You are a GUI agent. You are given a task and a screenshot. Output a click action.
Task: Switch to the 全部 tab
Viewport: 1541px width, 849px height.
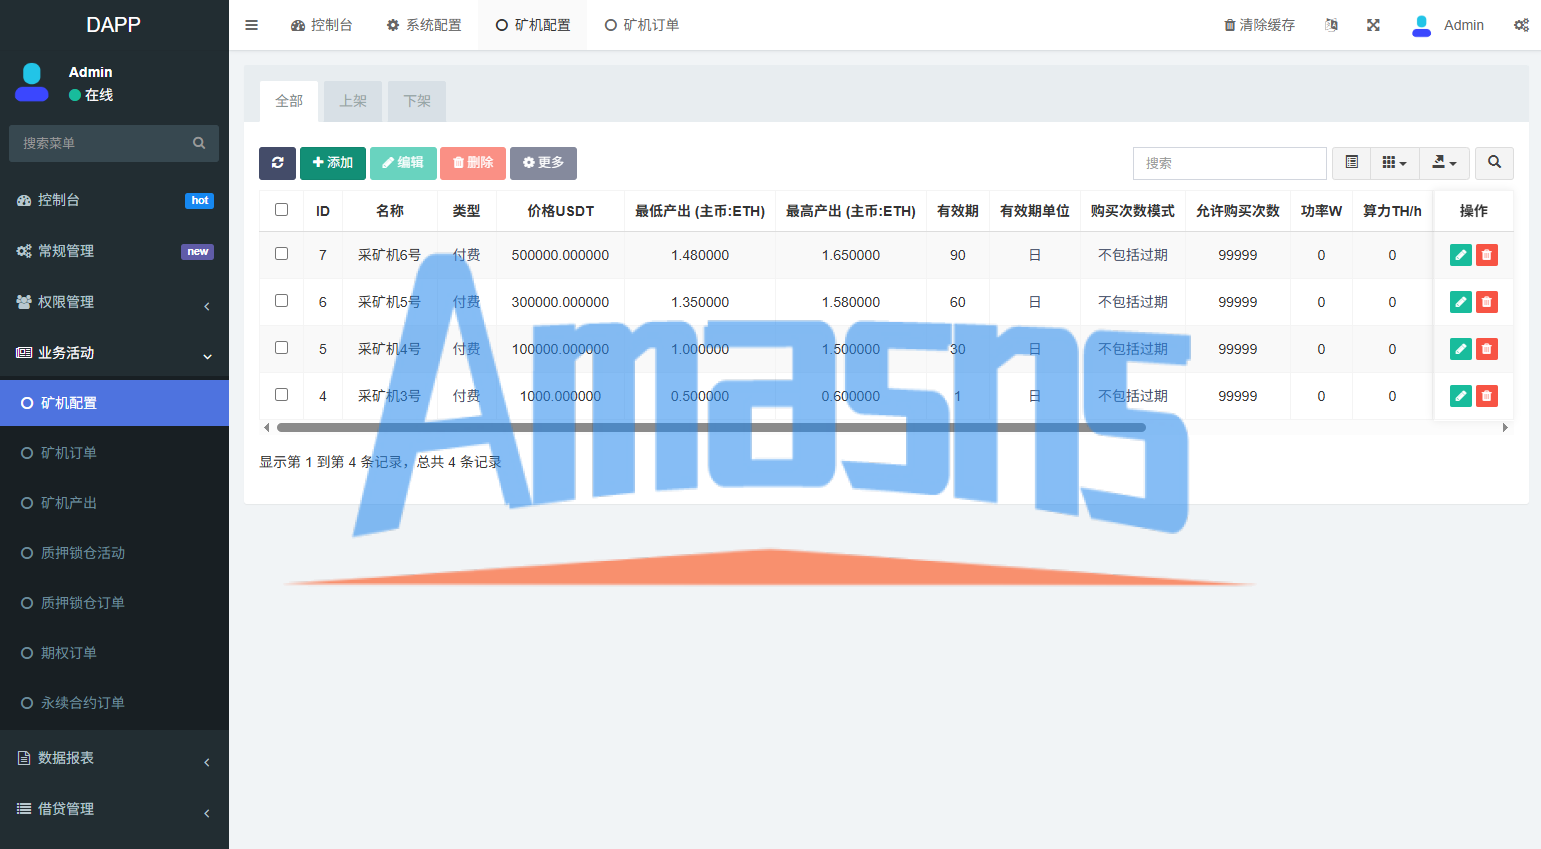tap(289, 101)
